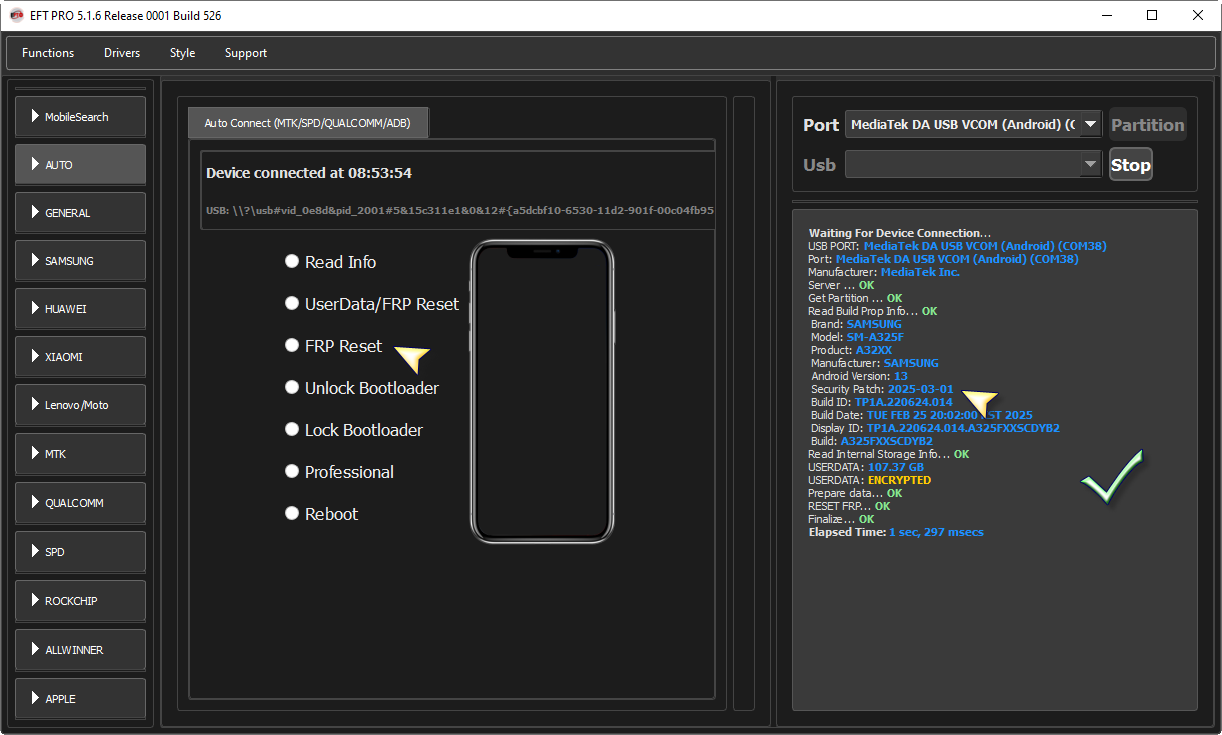1222x735 pixels.
Task: Open the Usb dropdown list
Action: pyautogui.click(x=973, y=165)
